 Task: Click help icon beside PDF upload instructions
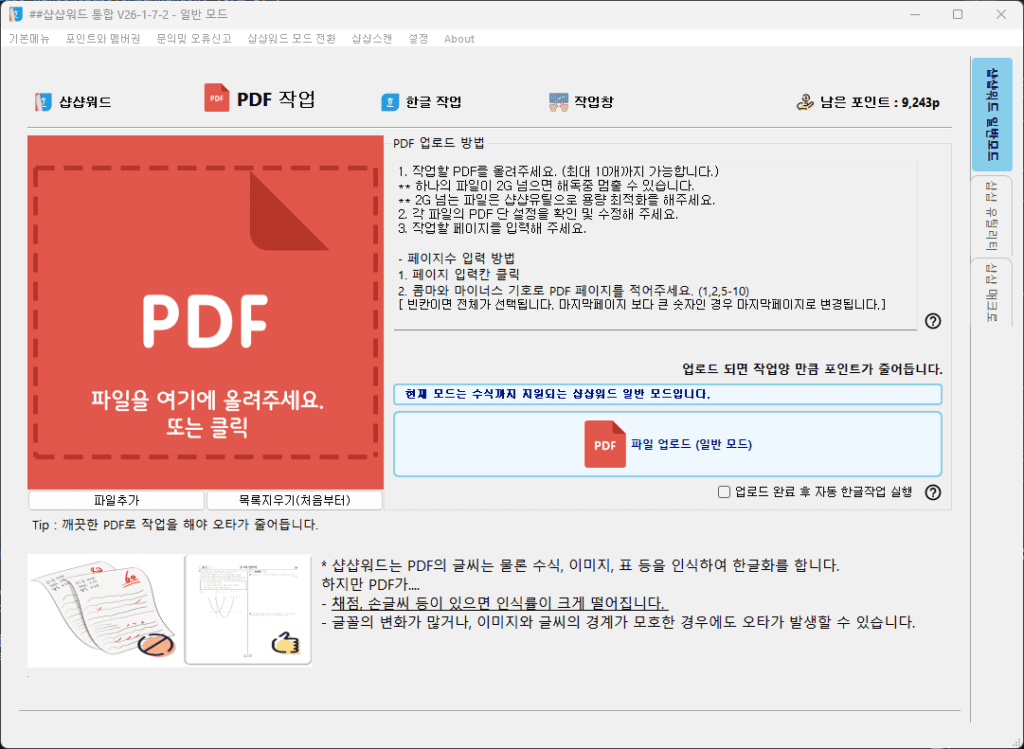932,321
